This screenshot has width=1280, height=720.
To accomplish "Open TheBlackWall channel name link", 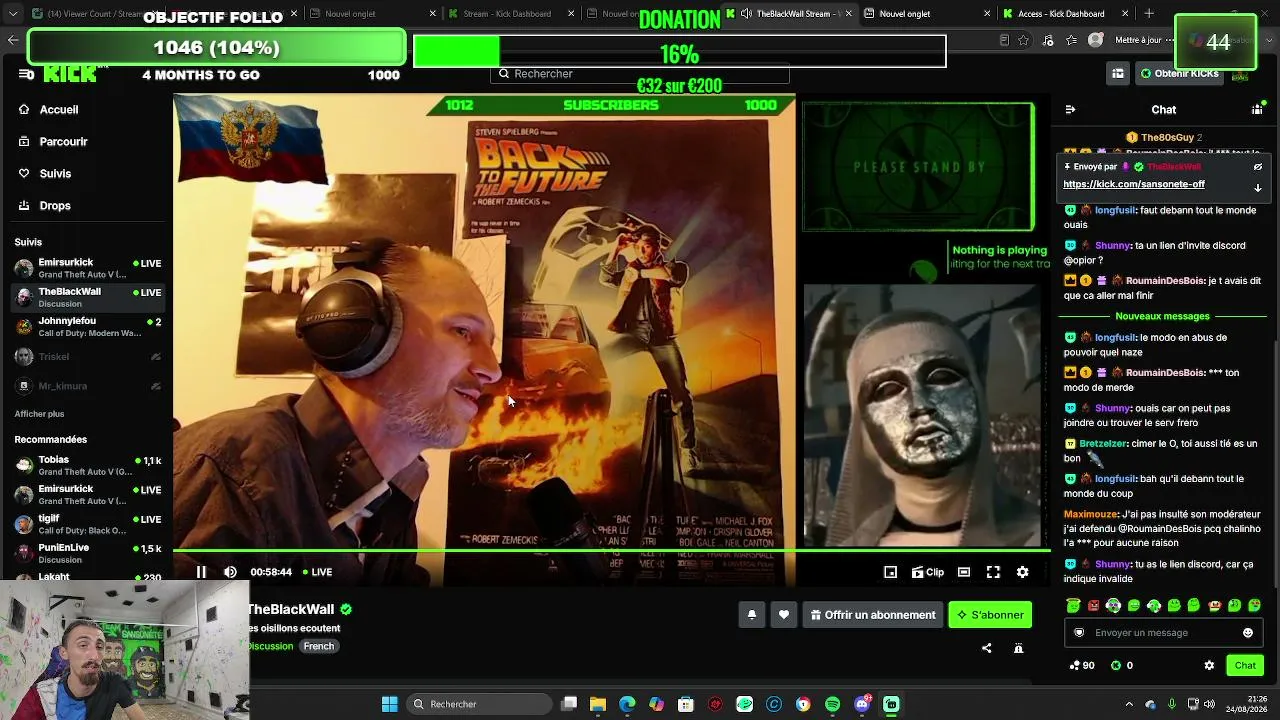I will click(291, 609).
